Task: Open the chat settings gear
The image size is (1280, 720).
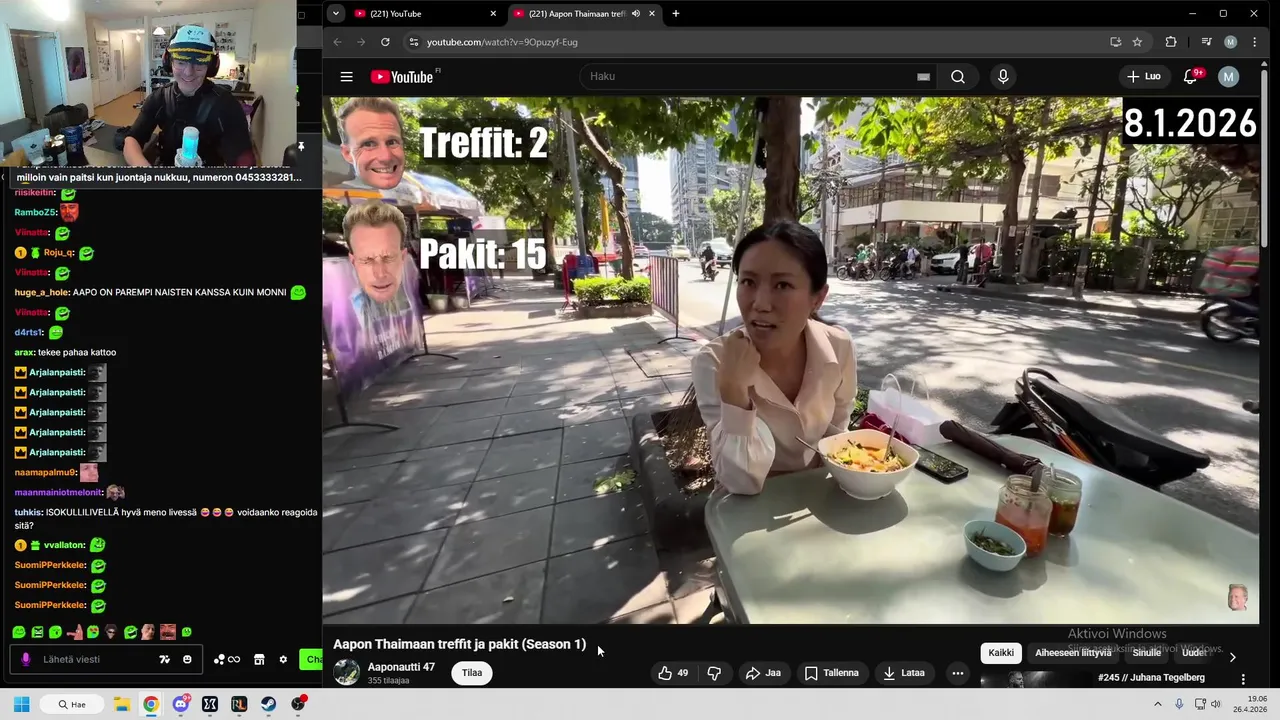Action: point(283,659)
